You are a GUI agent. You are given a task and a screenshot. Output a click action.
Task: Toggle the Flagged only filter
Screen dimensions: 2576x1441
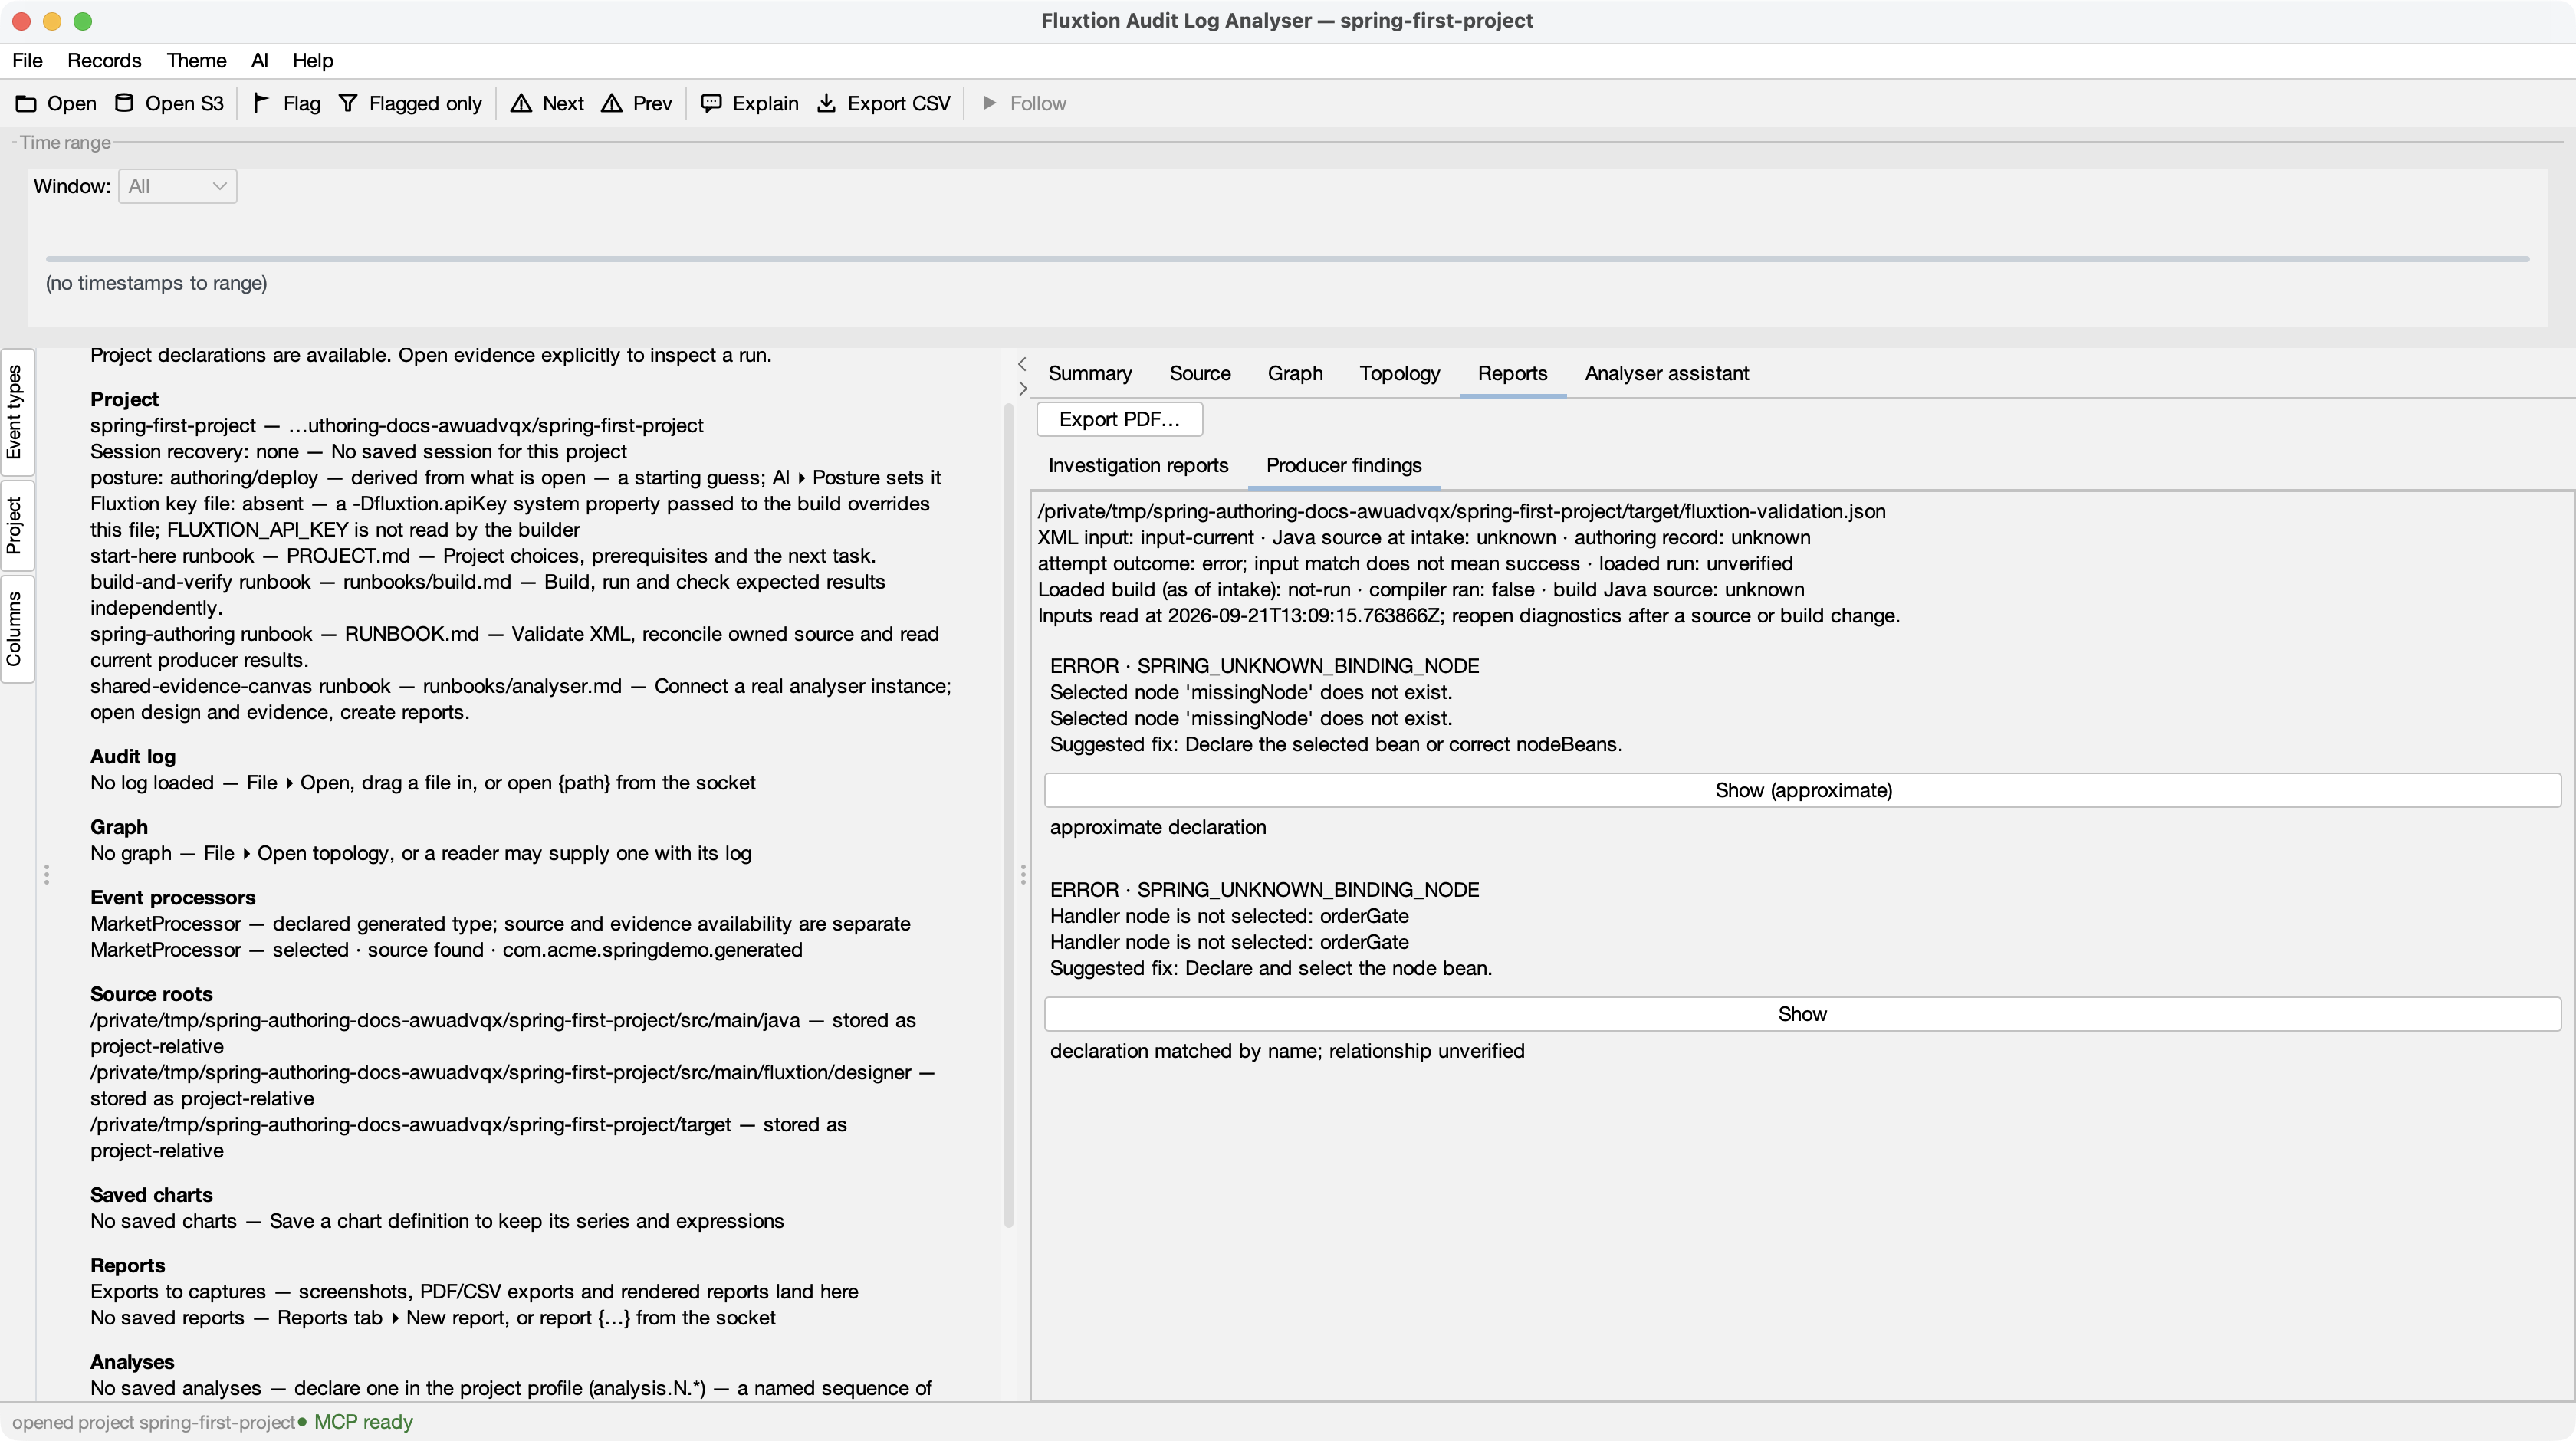tap(410, 103)
